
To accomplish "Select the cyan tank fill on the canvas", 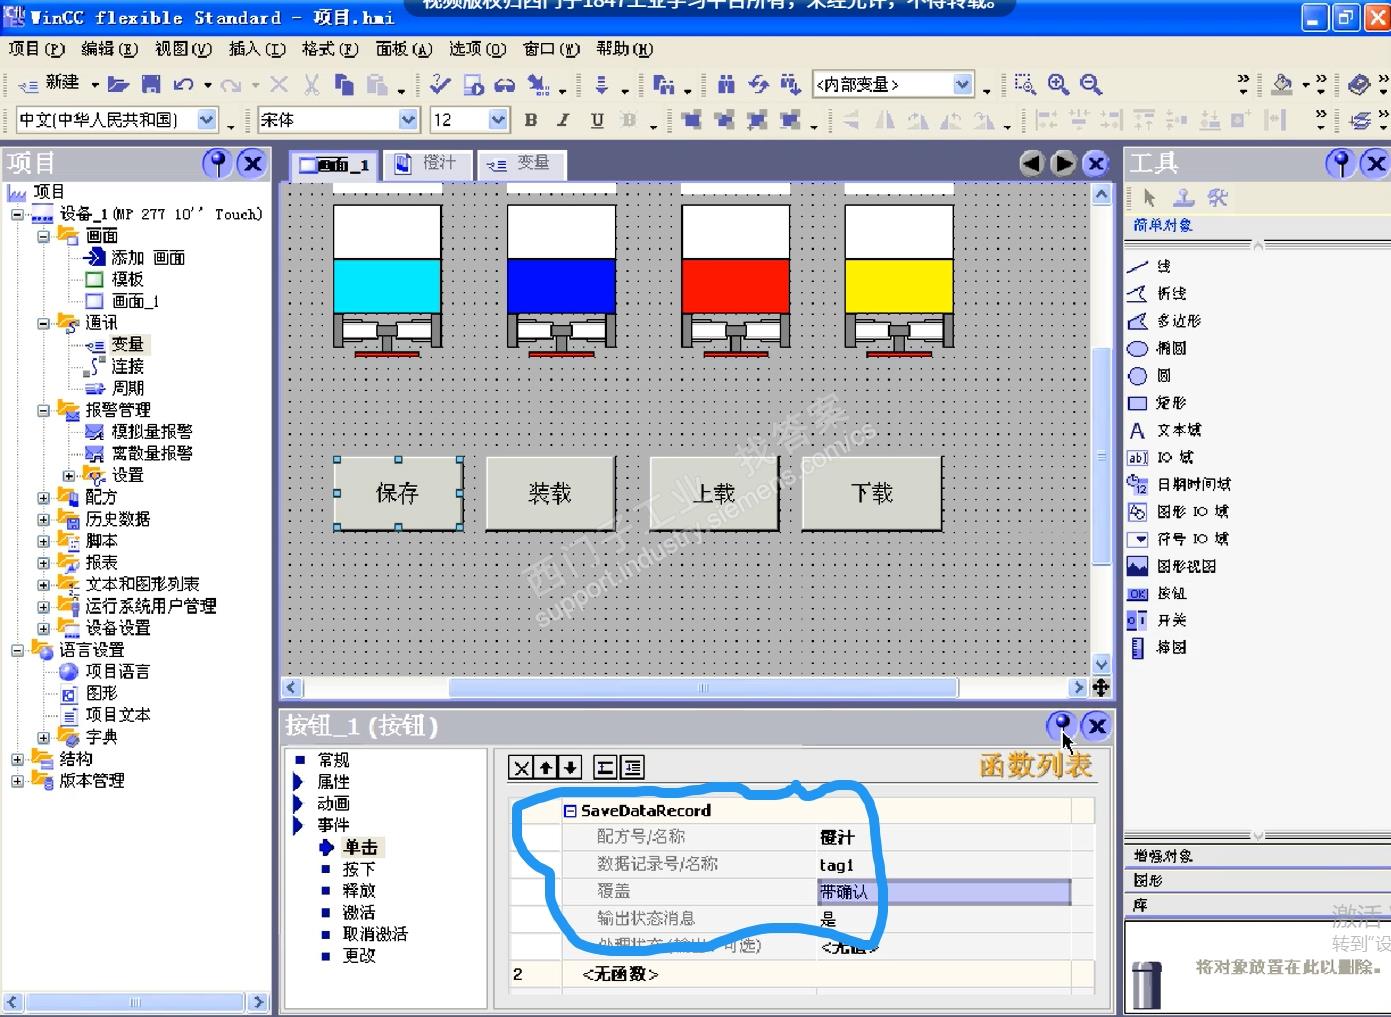I will tap(387, 285).
